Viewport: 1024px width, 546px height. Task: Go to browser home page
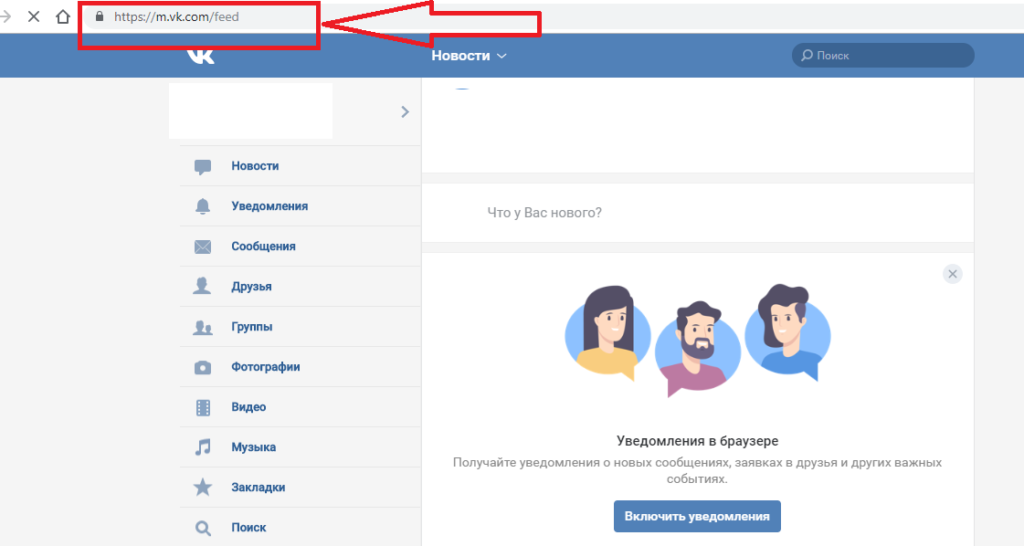63,16
